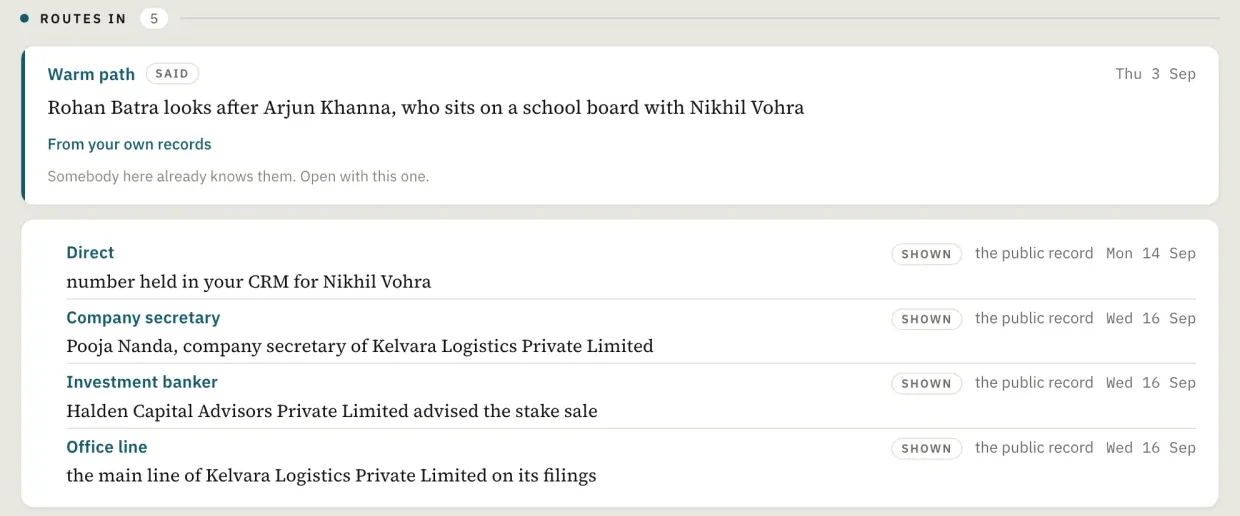Click the Routes In bullet dot icon

[x=24, y=18]
